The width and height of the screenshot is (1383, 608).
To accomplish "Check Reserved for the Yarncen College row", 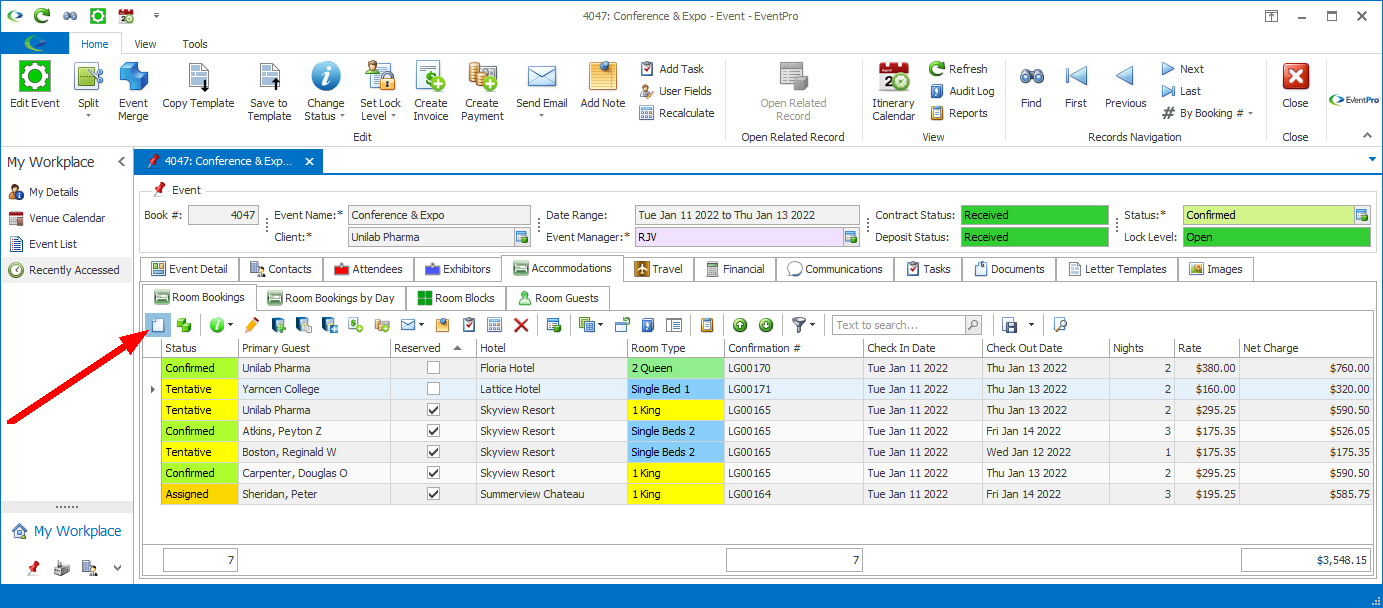I will (433, 389).
